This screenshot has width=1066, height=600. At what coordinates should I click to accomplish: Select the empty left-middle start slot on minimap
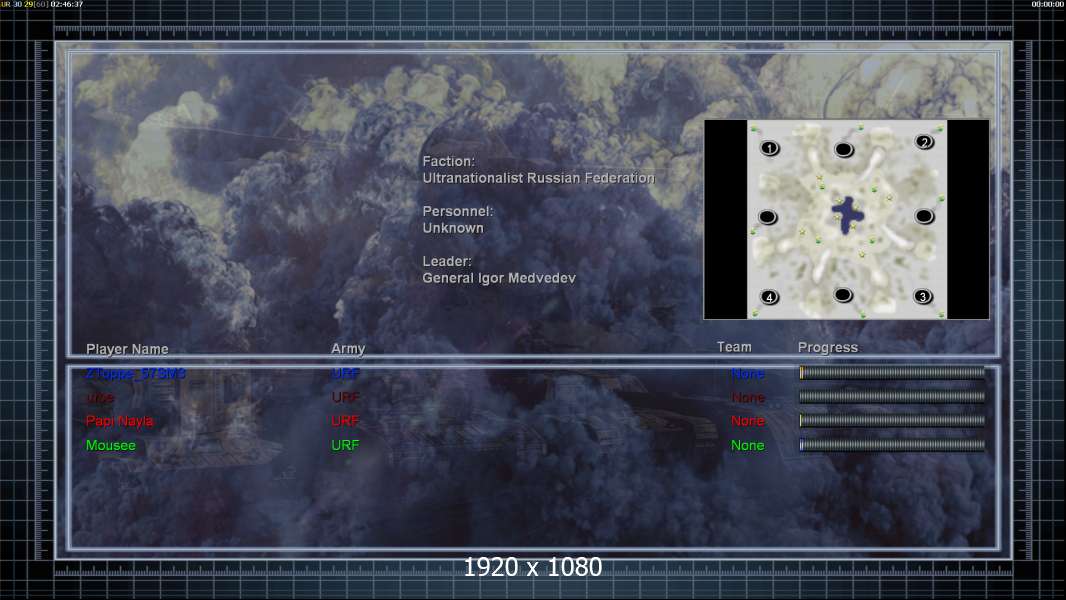(768, 217)
